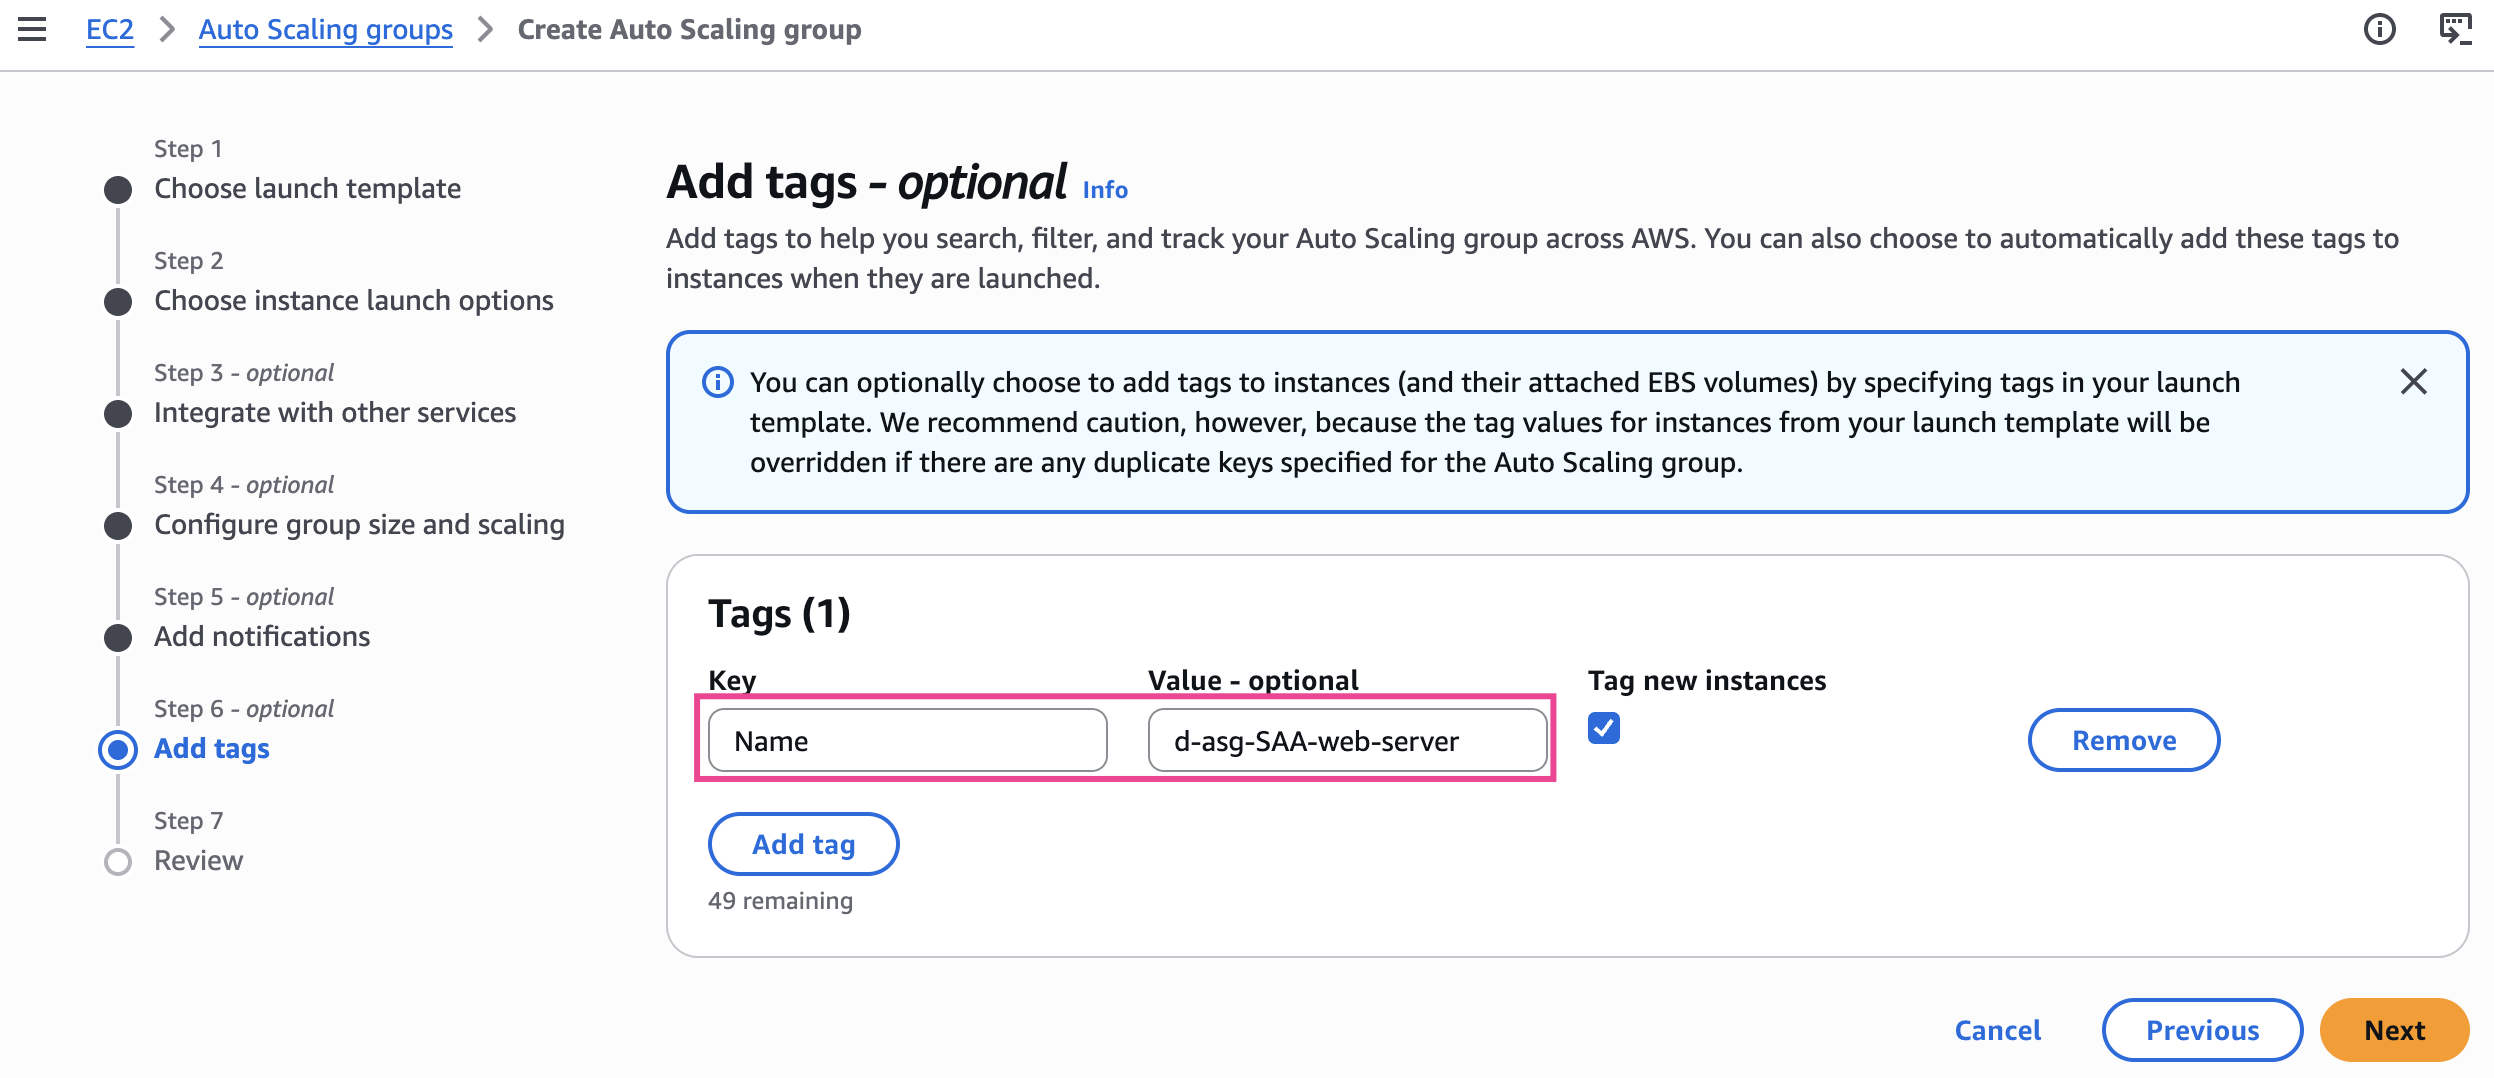This screenshot has width=2494, height=1078.
Task: Click the Review step circle indicator
Action: pyautogui.click(x=118, y=861)
